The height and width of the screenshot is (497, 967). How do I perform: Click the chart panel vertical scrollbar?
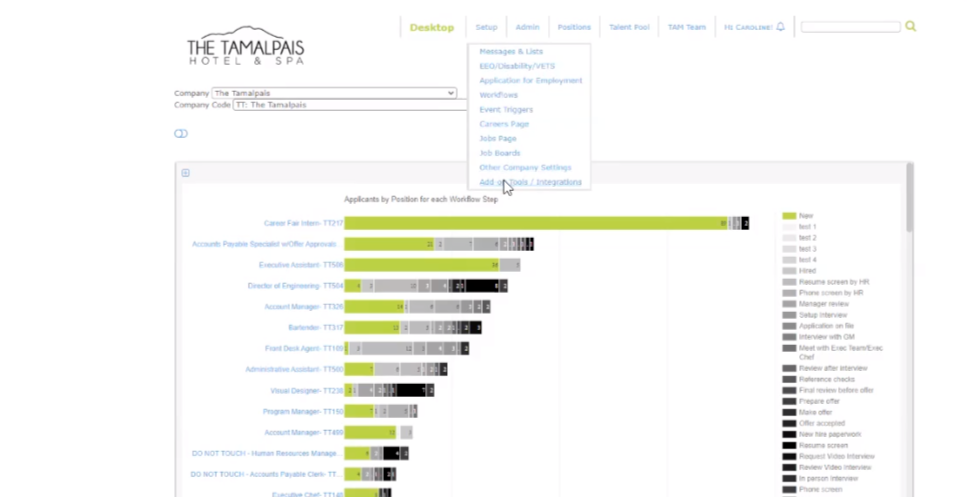click(909, 197)
